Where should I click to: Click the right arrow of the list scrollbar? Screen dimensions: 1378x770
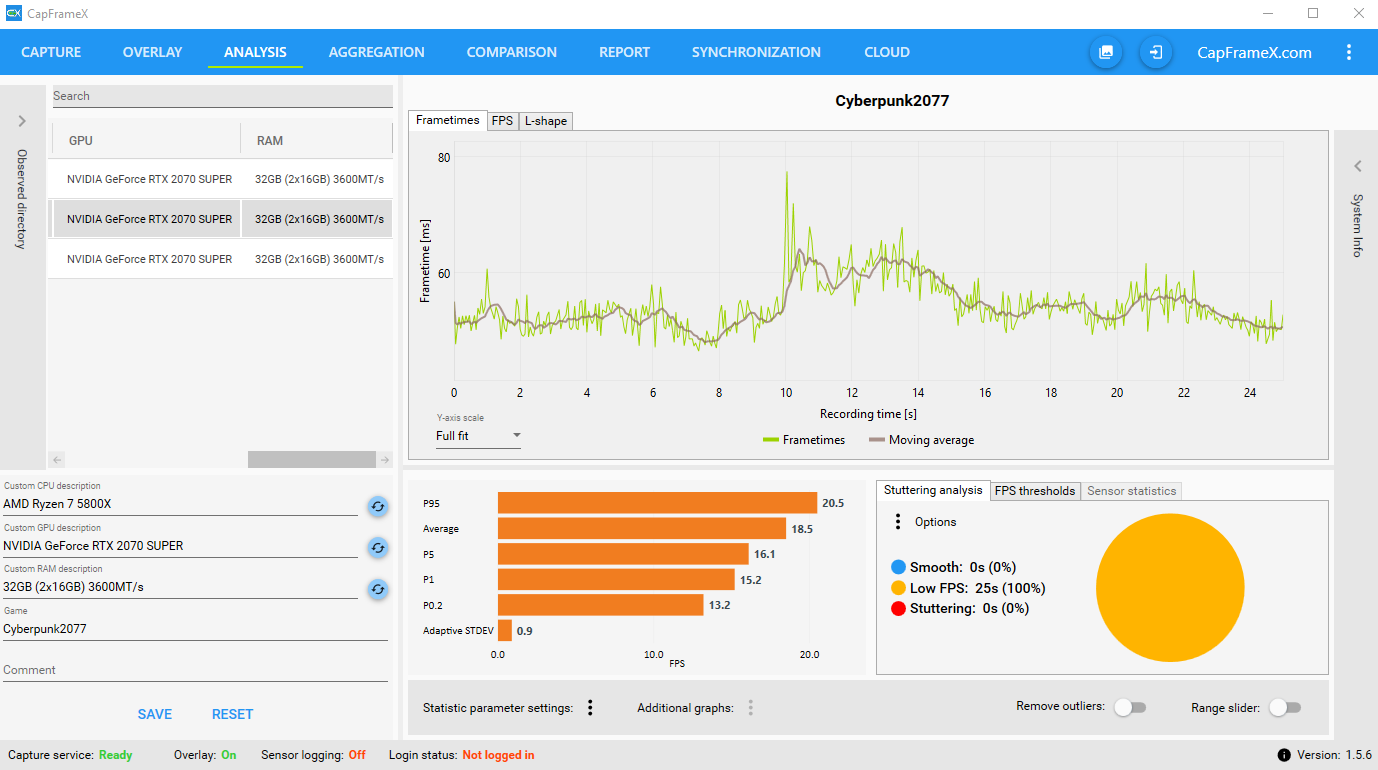(x=385, y=460)
